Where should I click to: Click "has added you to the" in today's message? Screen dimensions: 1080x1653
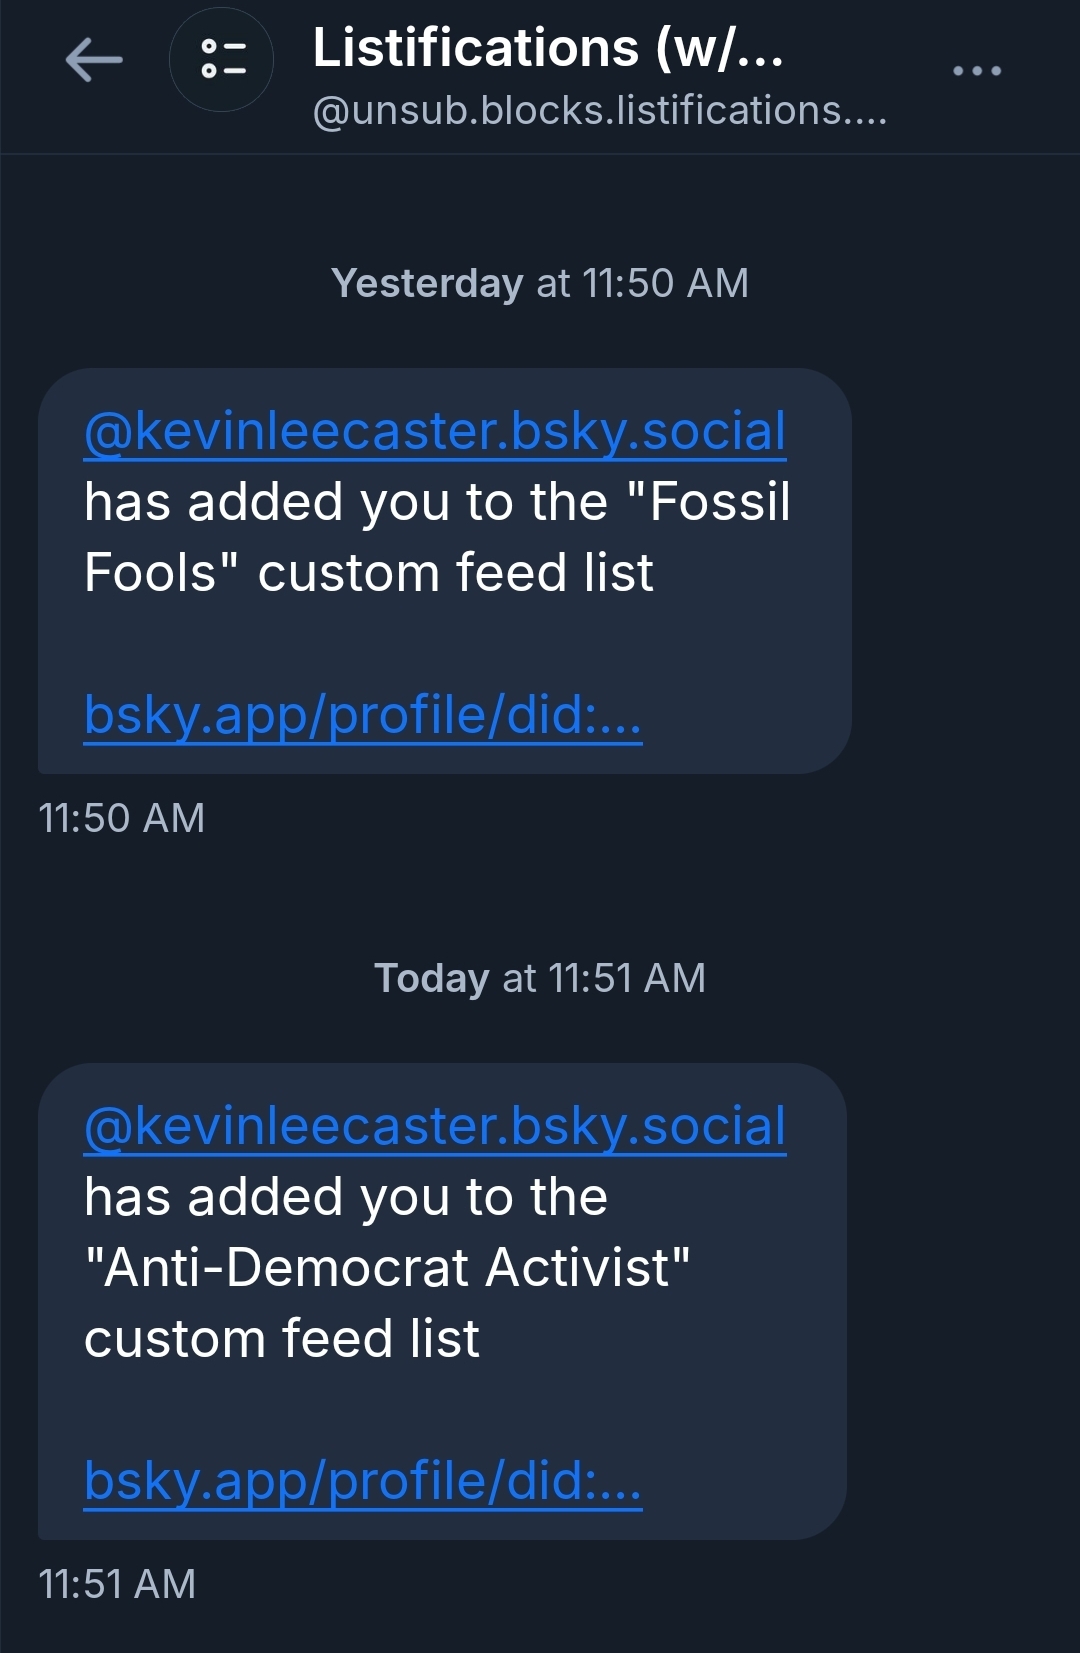tap(345, 1197)
